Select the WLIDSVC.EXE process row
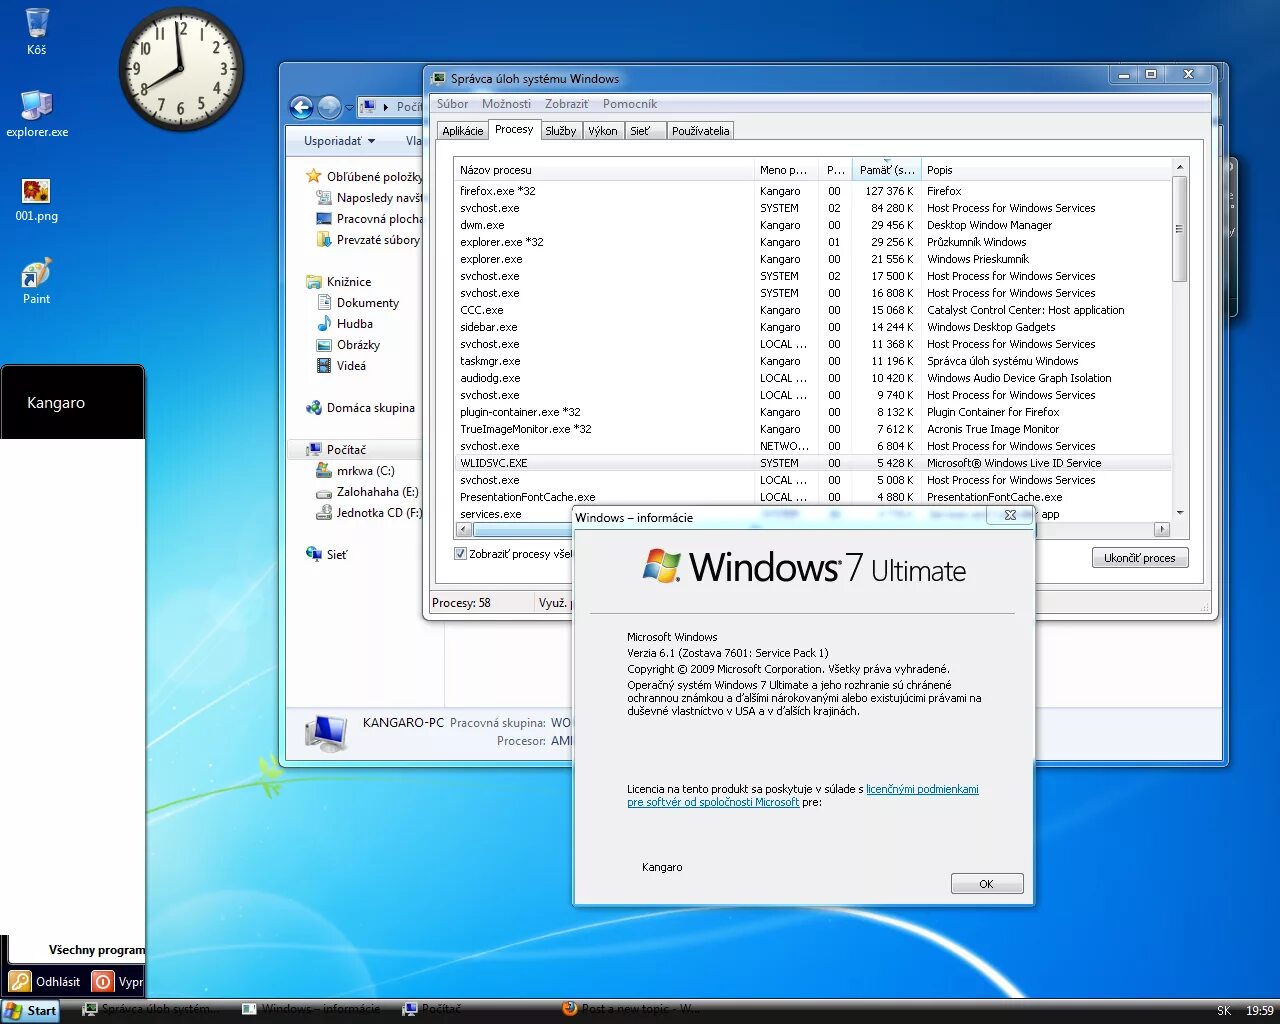The image size is (1280, 1024). (x=812, y=463)
